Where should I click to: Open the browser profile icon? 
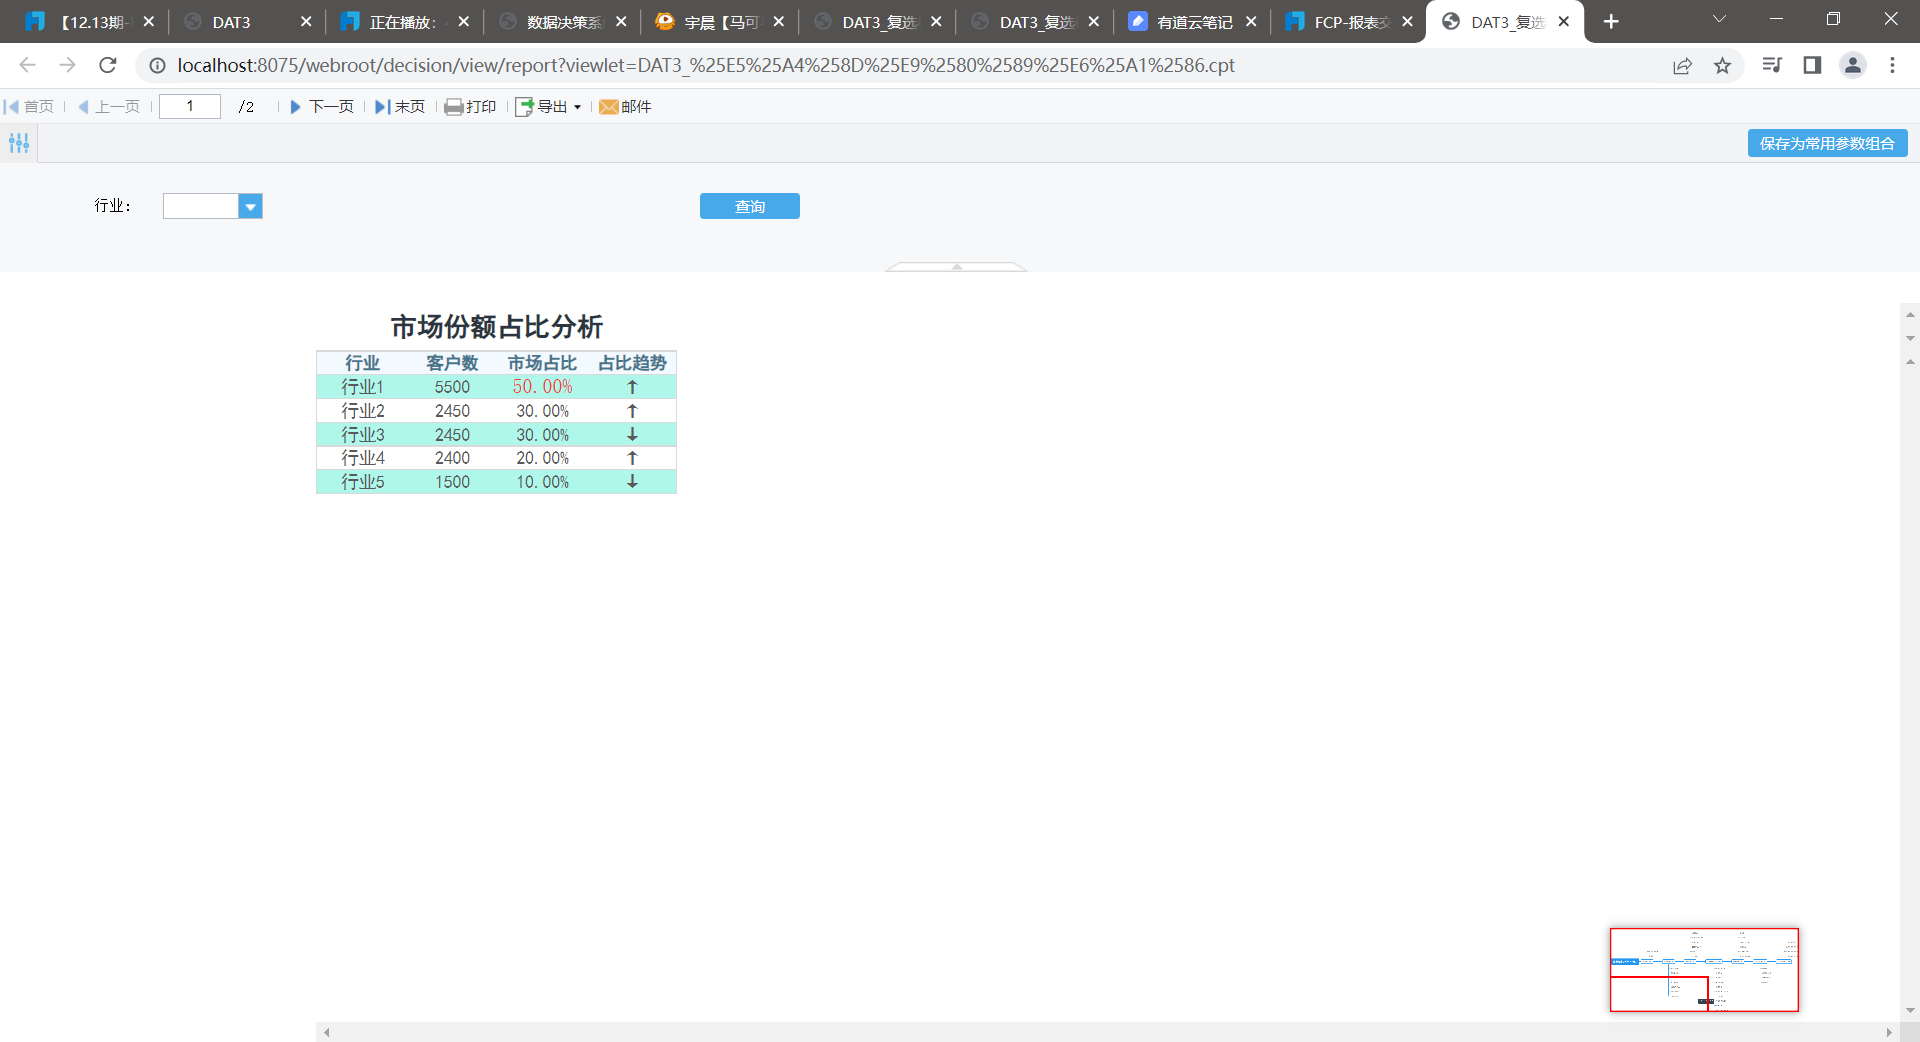(x=1853, y=65)
